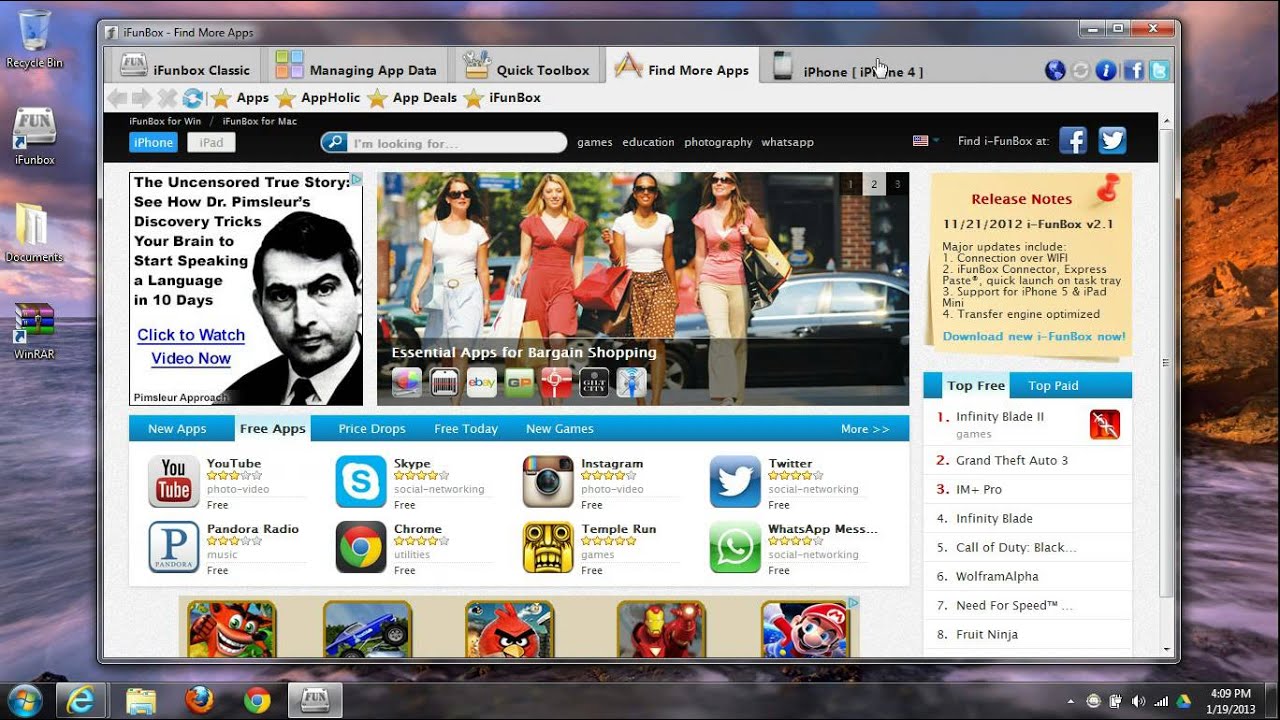The width and height of the screenshot is (1280, 720).
Task: Open WolframAlpha in the Top Free list
Action: (997, 576)
